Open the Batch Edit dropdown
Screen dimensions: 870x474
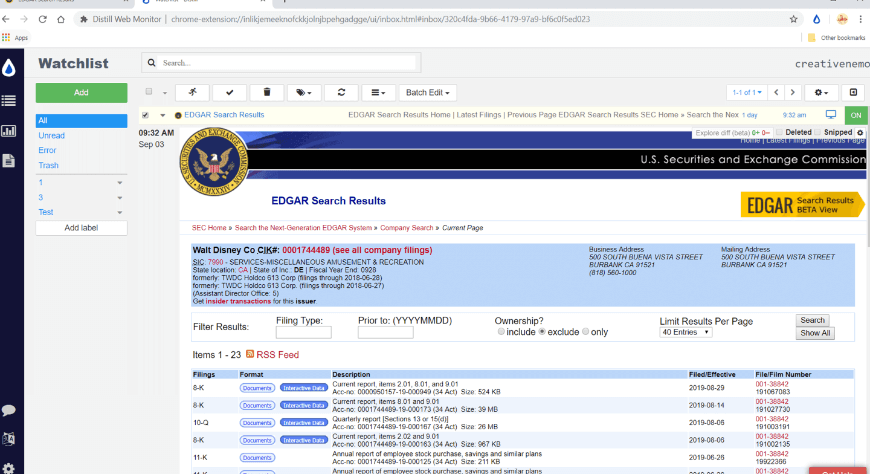coord(427,92)
